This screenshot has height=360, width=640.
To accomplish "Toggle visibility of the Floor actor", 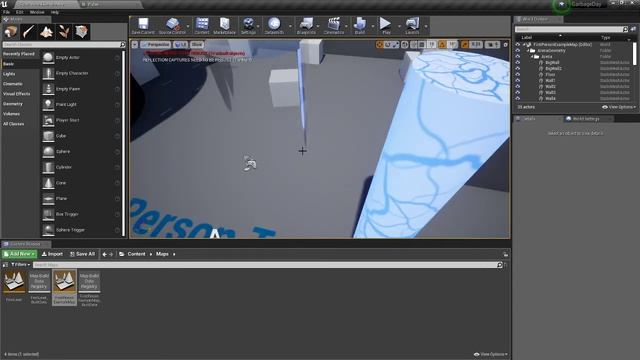I will [518, 75].
